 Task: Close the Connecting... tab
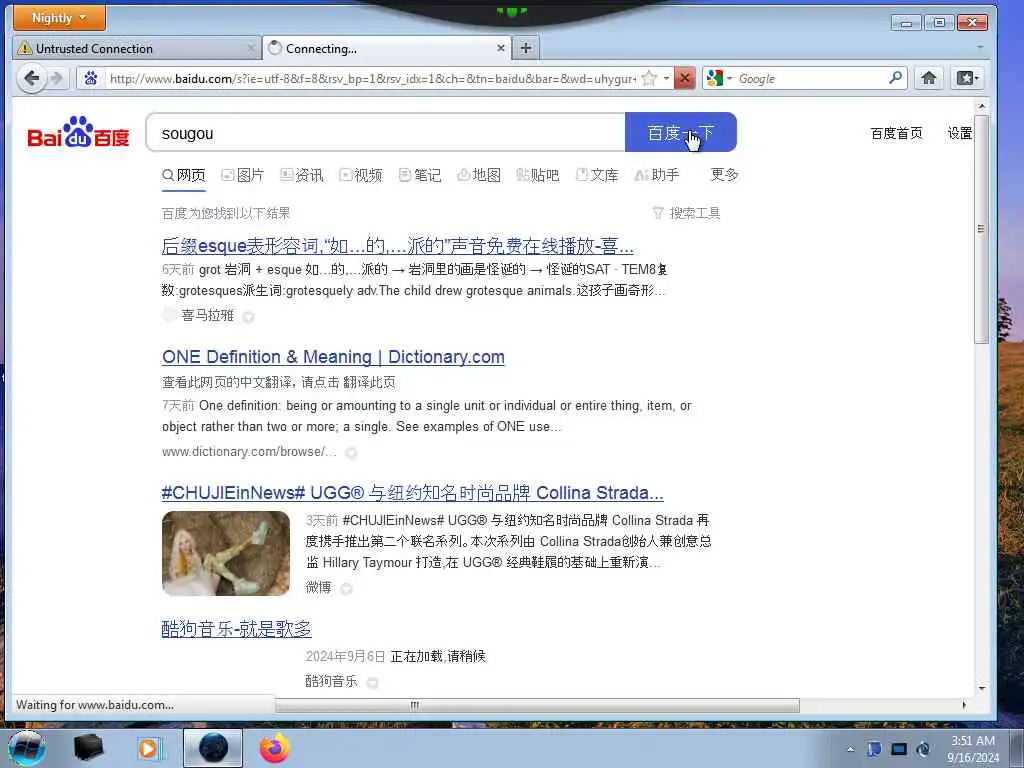pos(500,48)
